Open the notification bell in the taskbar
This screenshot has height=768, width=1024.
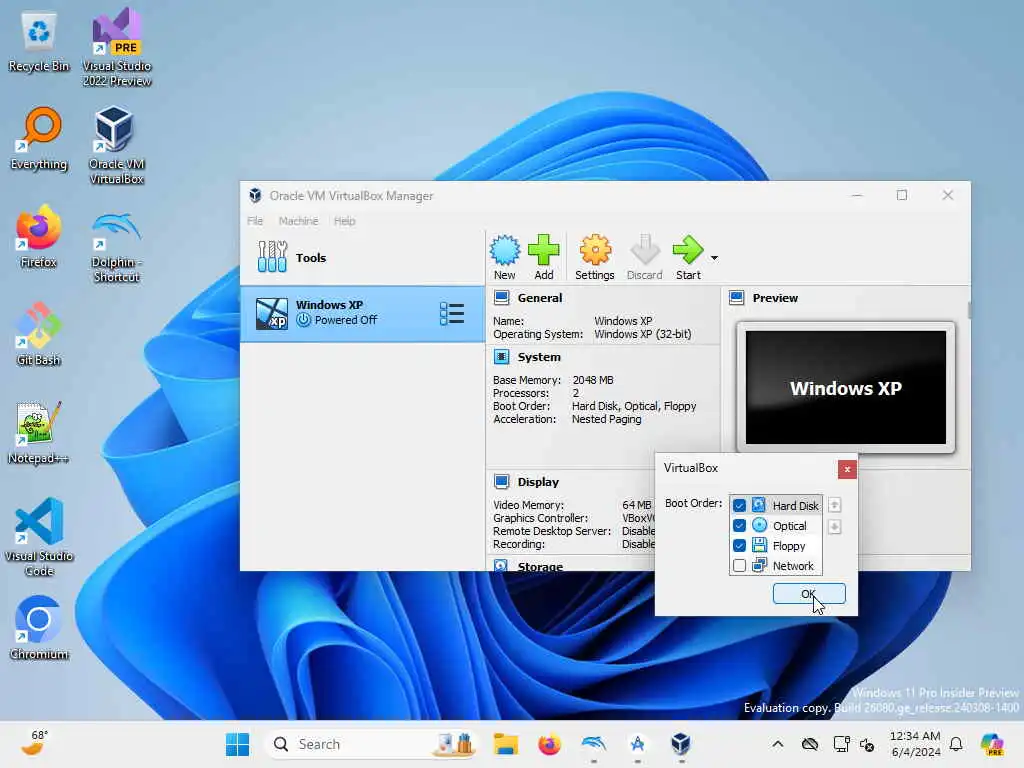click(x=956, y=744)
